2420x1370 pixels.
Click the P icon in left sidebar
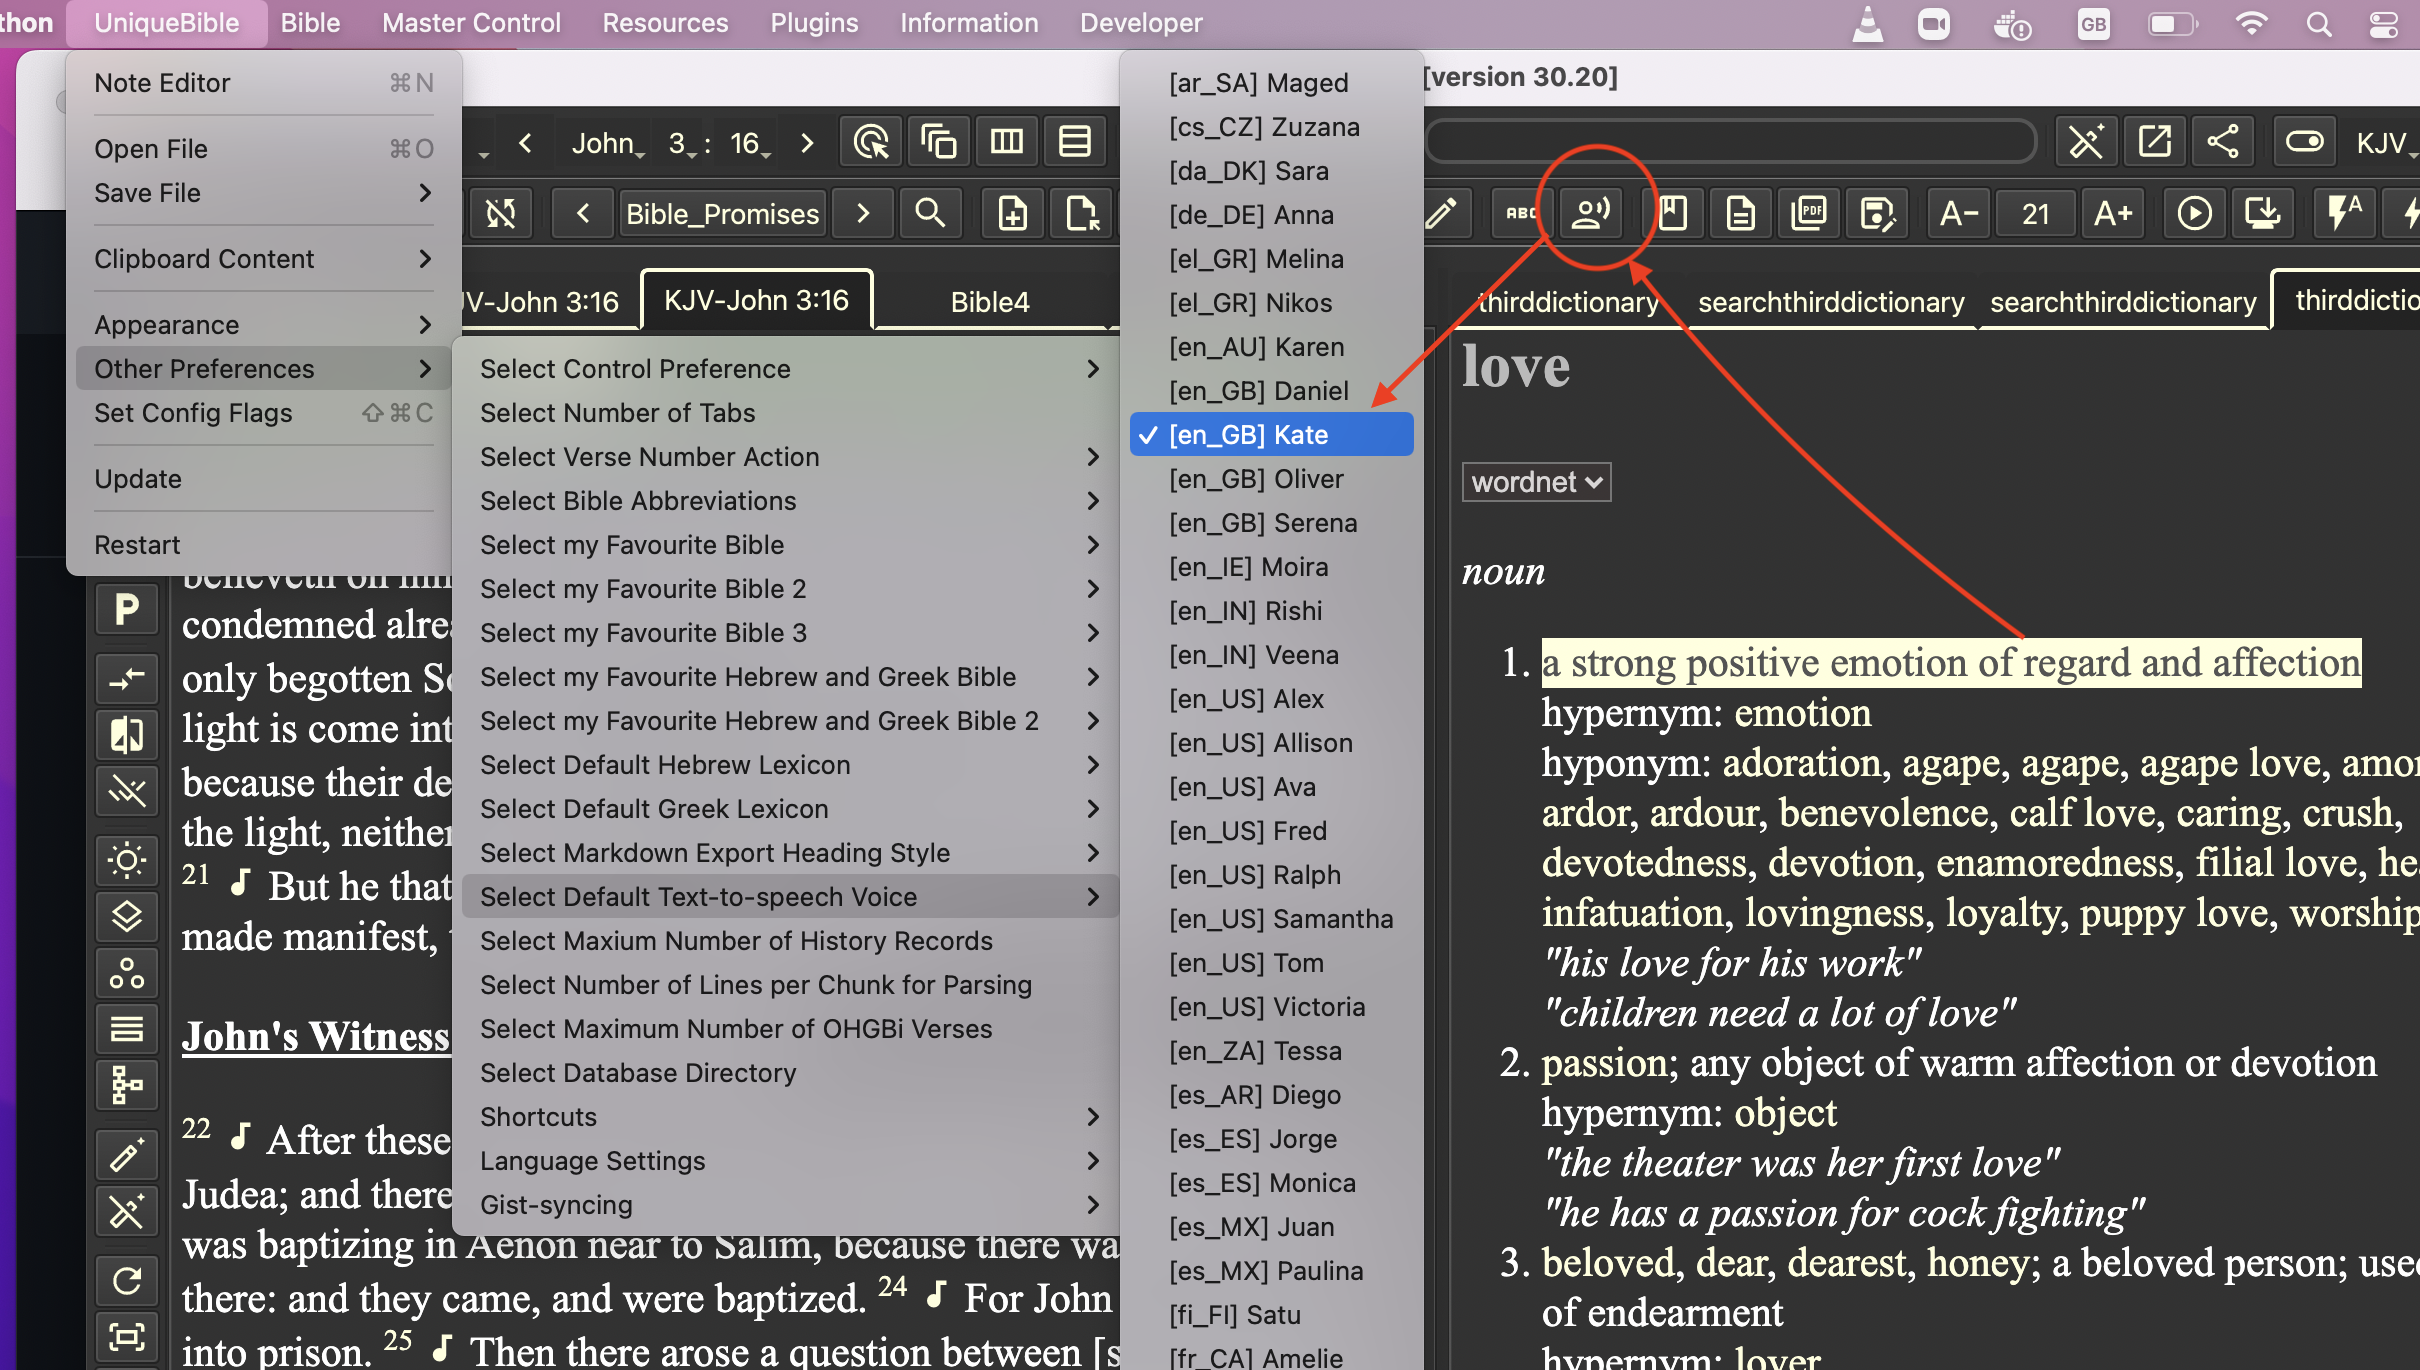point(127,608)
